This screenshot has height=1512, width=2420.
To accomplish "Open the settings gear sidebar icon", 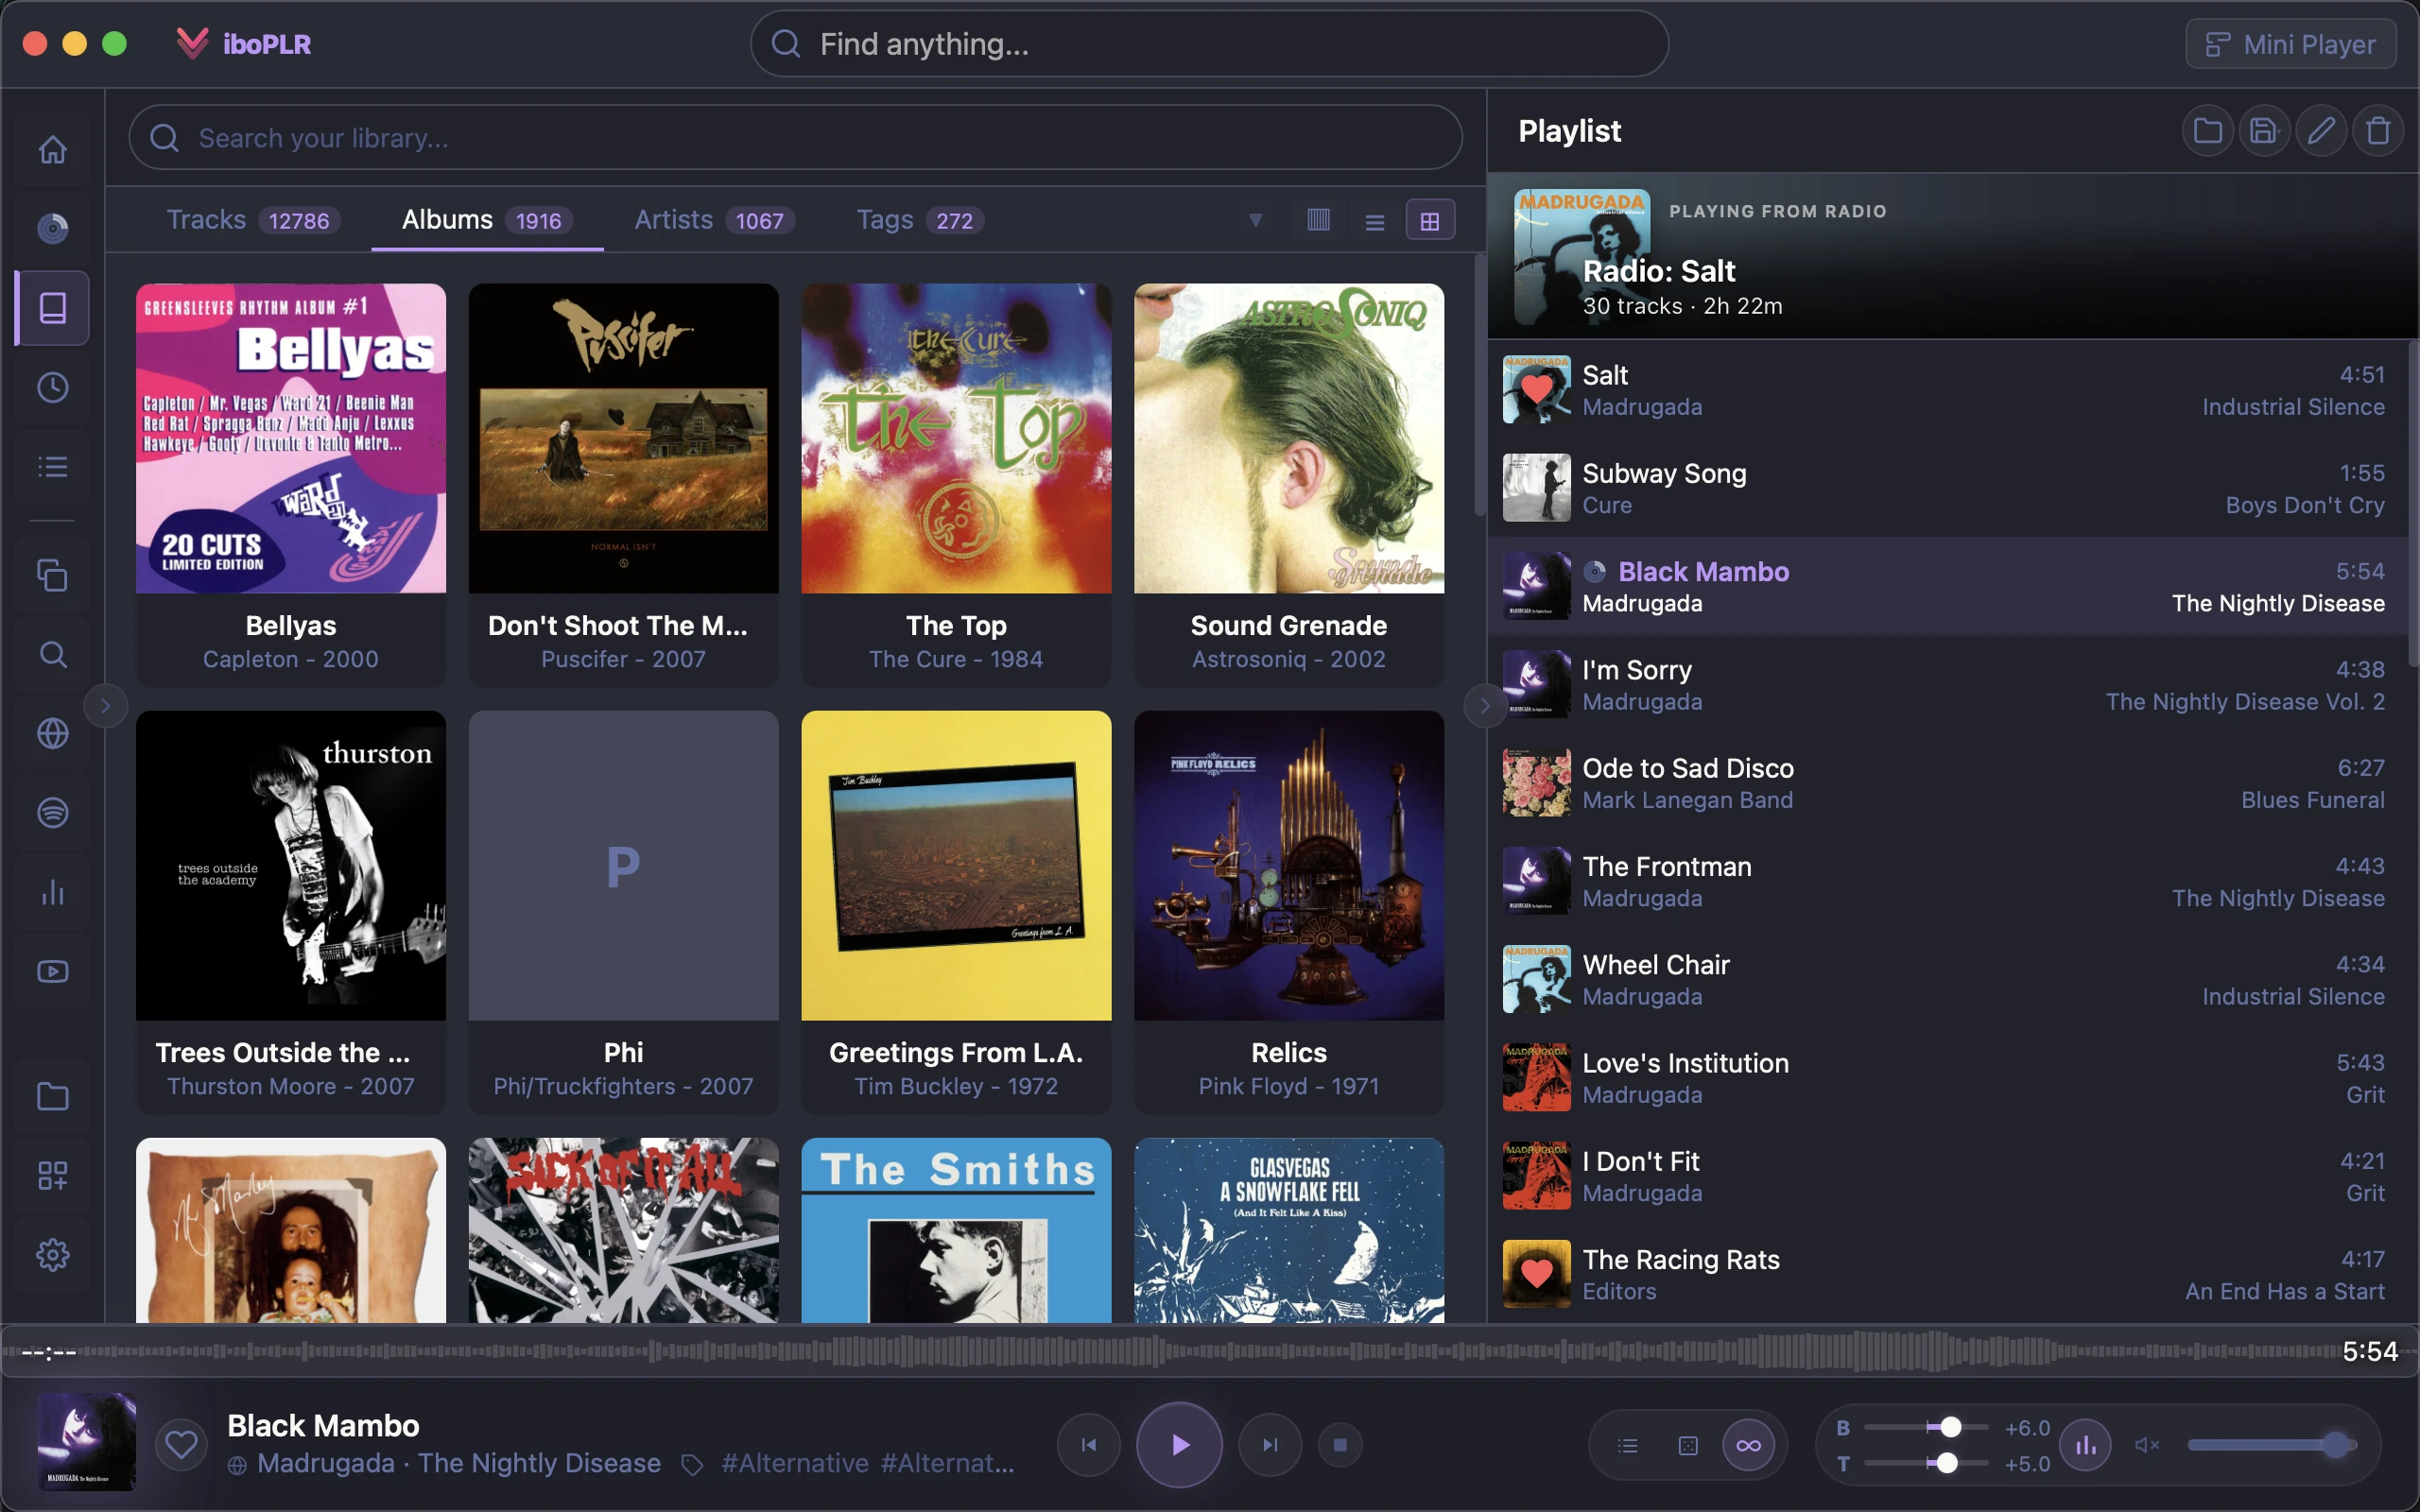I will (x=52, y=1254).
